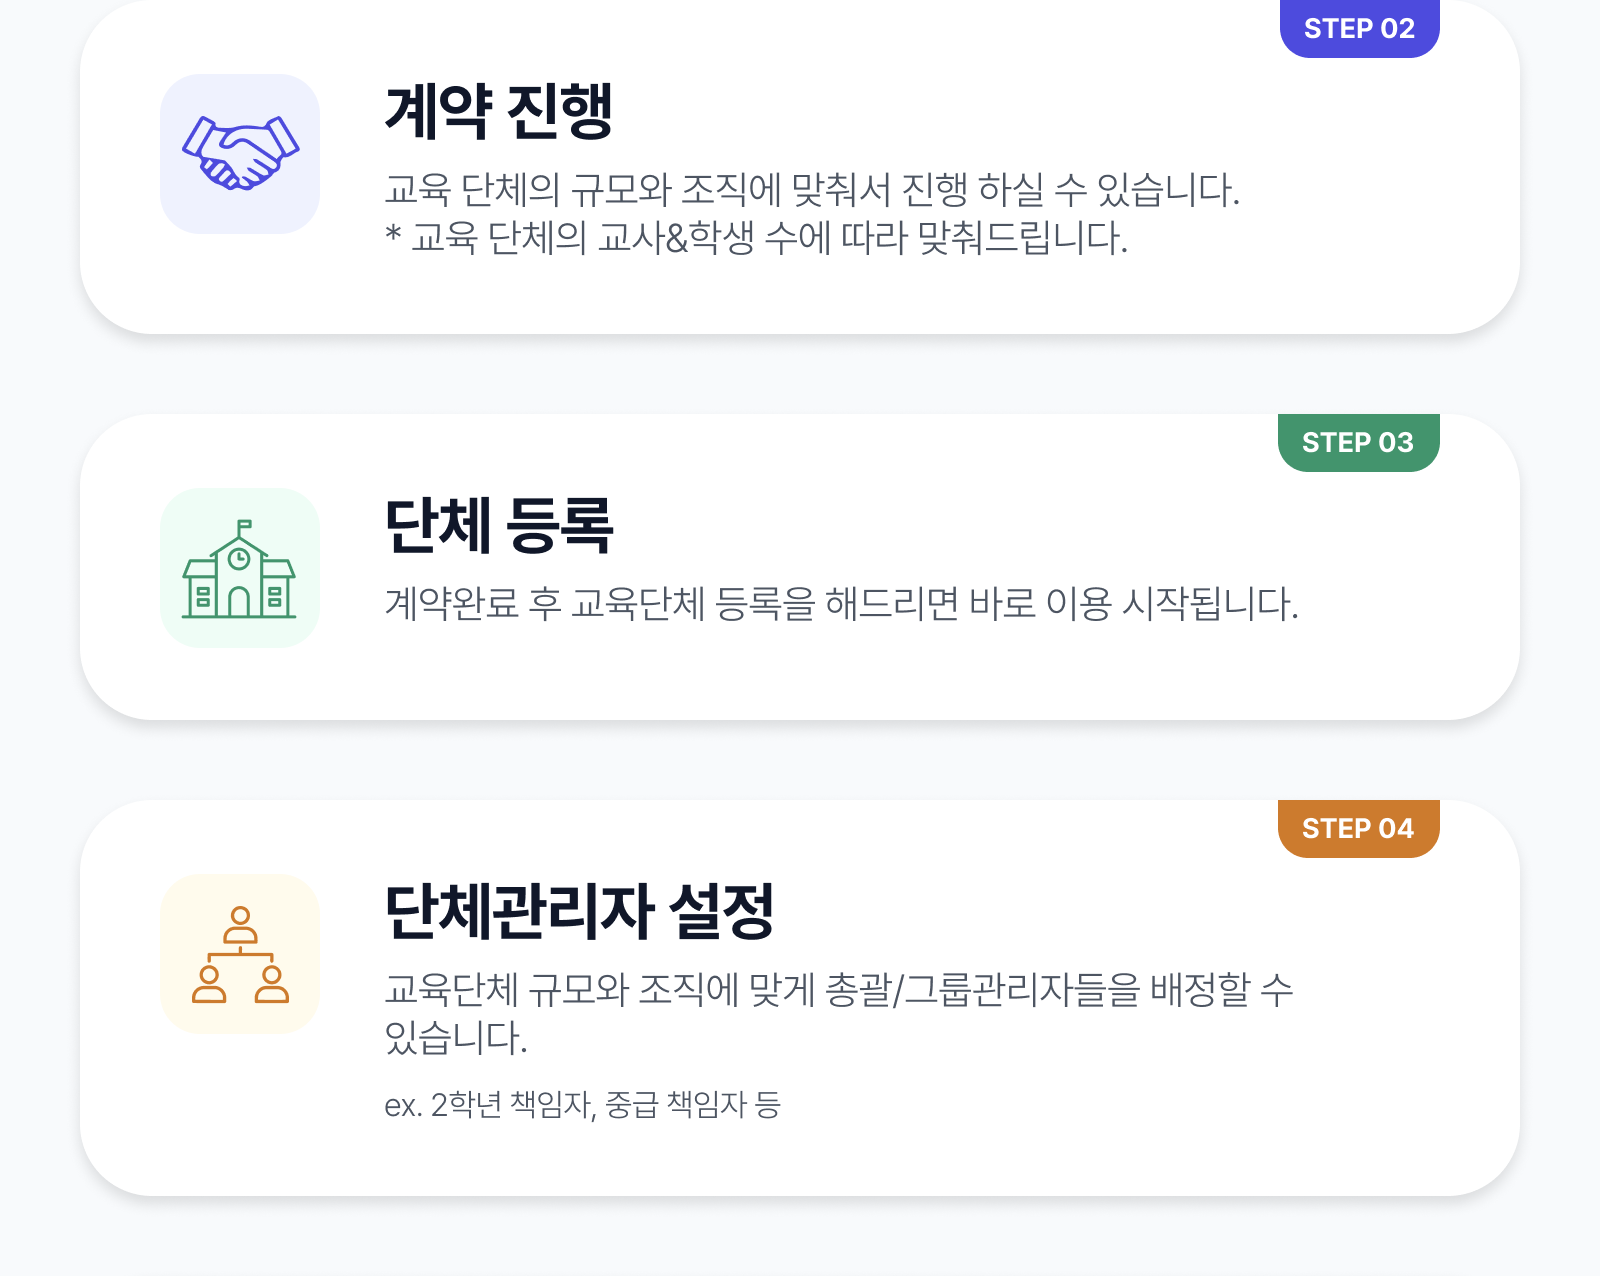The height and width of the screenshot is (1276, 1600).
Task: Click the top person in hierarchy icon
Action: [x=240, y=925]
